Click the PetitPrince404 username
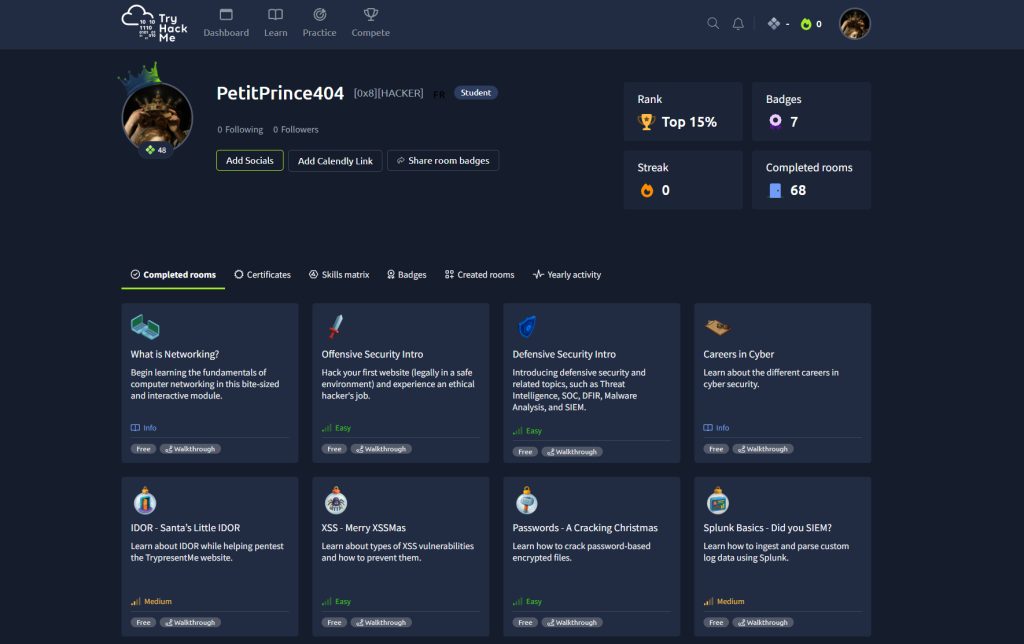 click(280, 93)
